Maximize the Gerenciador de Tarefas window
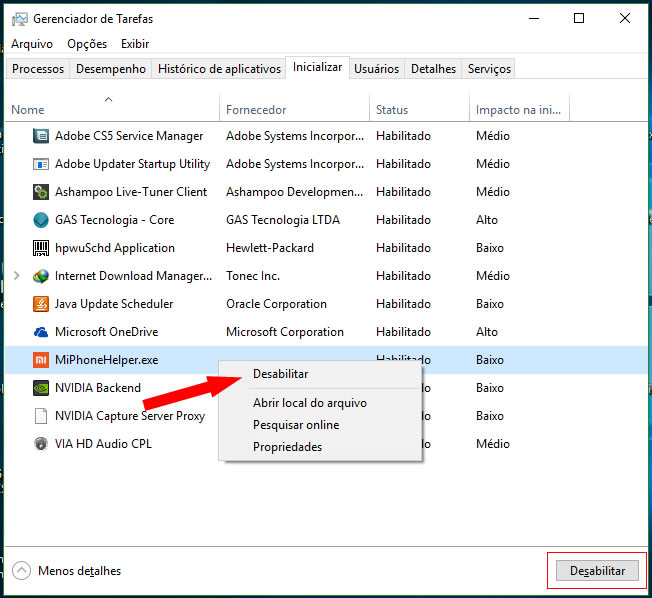652x598 pixels. coord(579,18)
